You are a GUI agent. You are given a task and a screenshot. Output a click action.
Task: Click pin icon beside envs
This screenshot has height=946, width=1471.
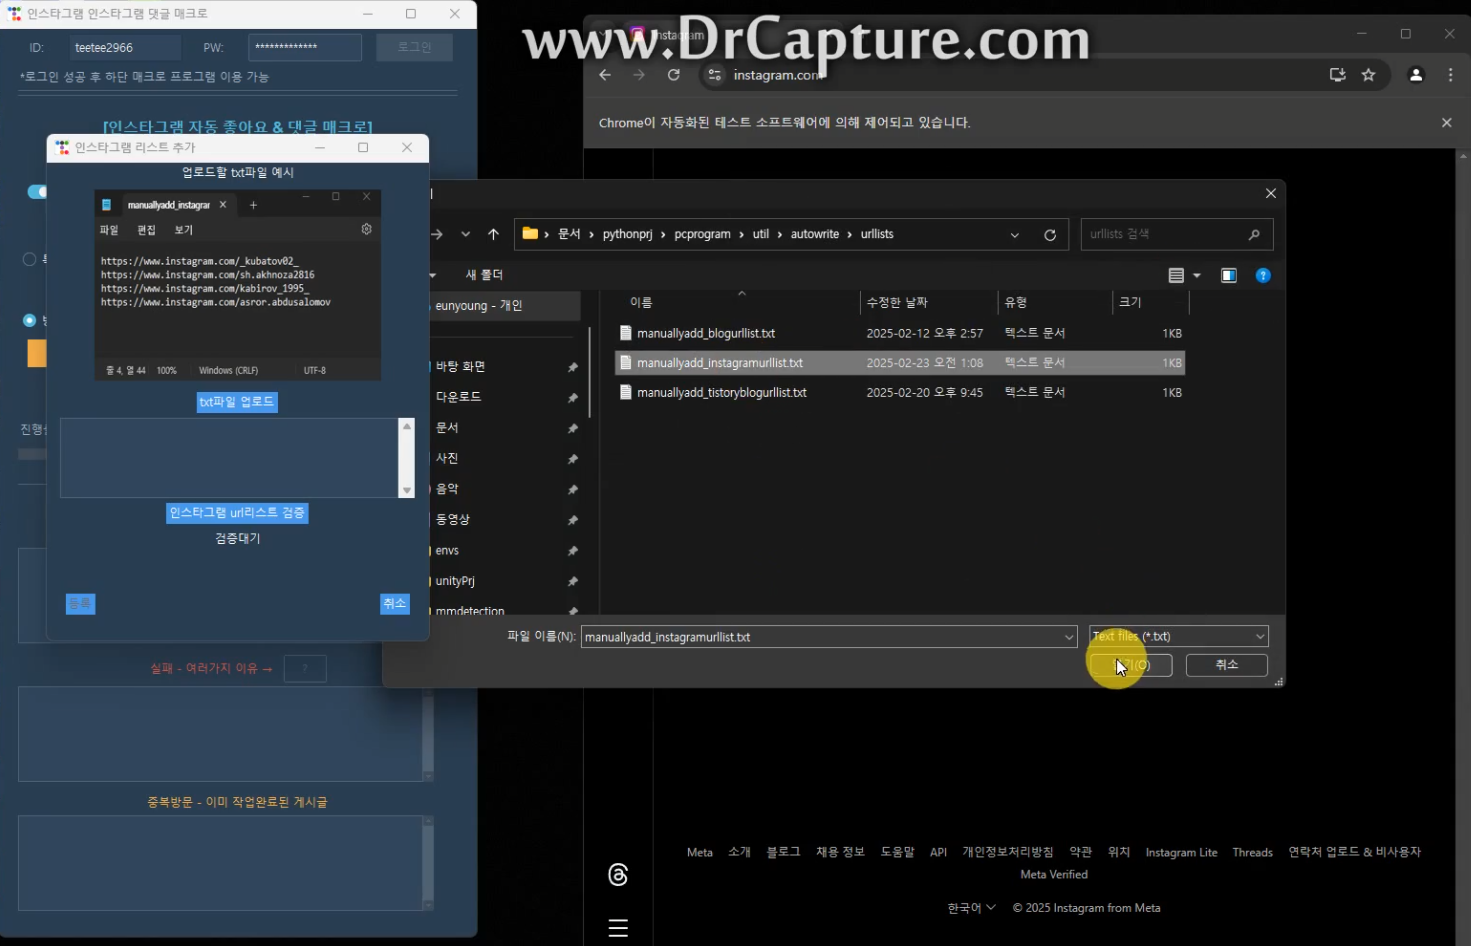pos(573,551)
